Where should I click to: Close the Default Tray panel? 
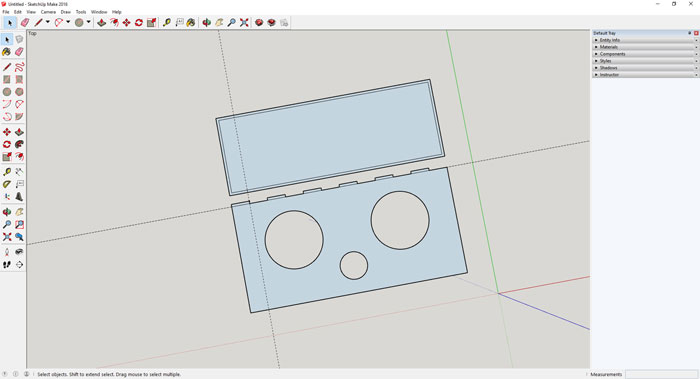(x=696, y=33)
